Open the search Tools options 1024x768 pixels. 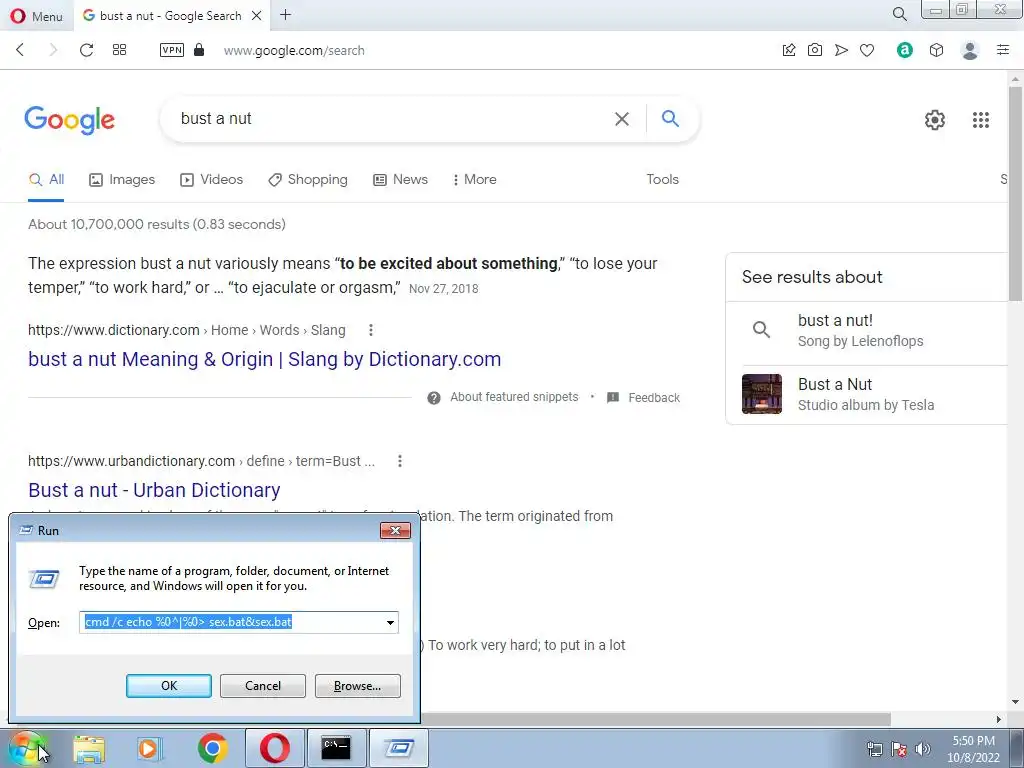point(662,180)
